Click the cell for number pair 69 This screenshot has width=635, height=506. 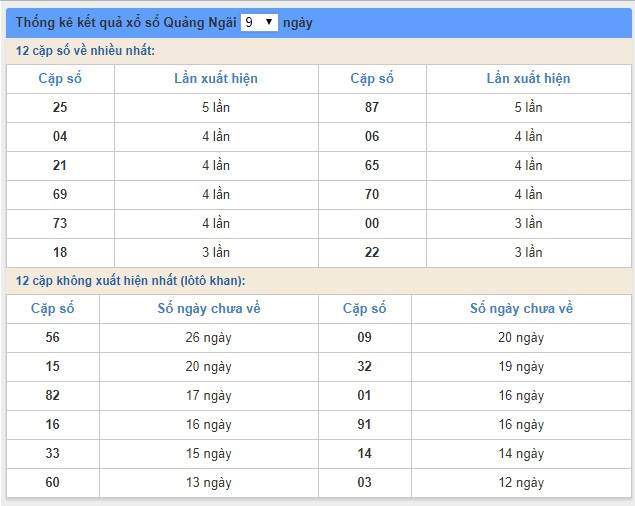coord(60,194)
